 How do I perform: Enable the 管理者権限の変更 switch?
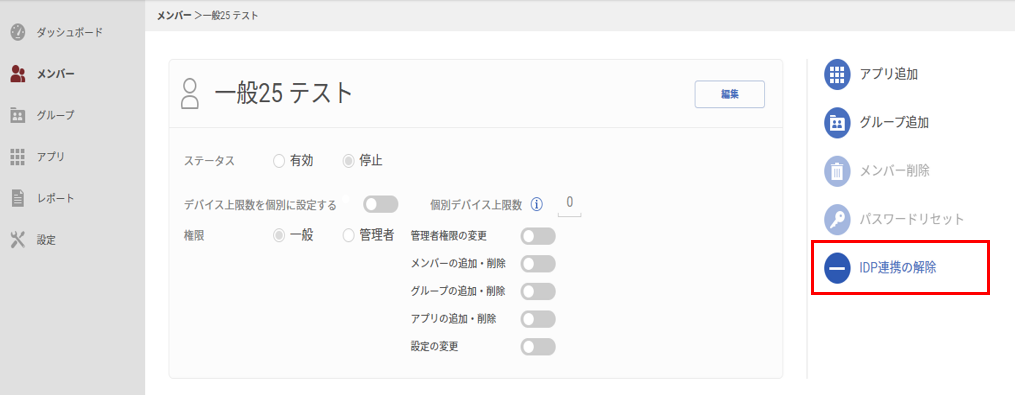point(538,236)
